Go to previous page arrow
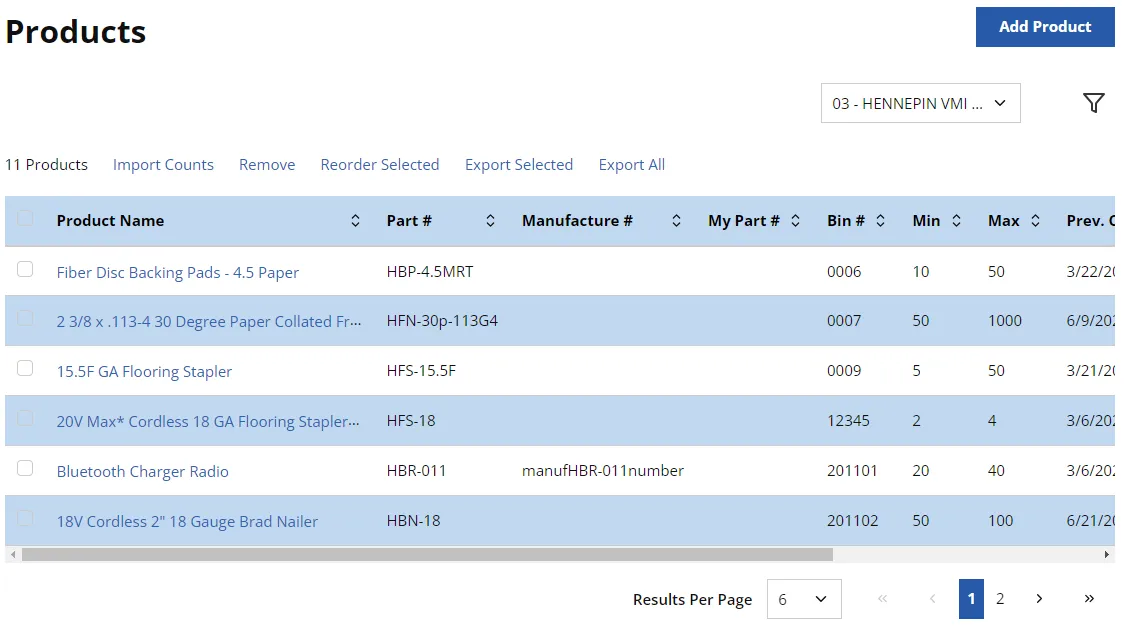 pos(932,599)
